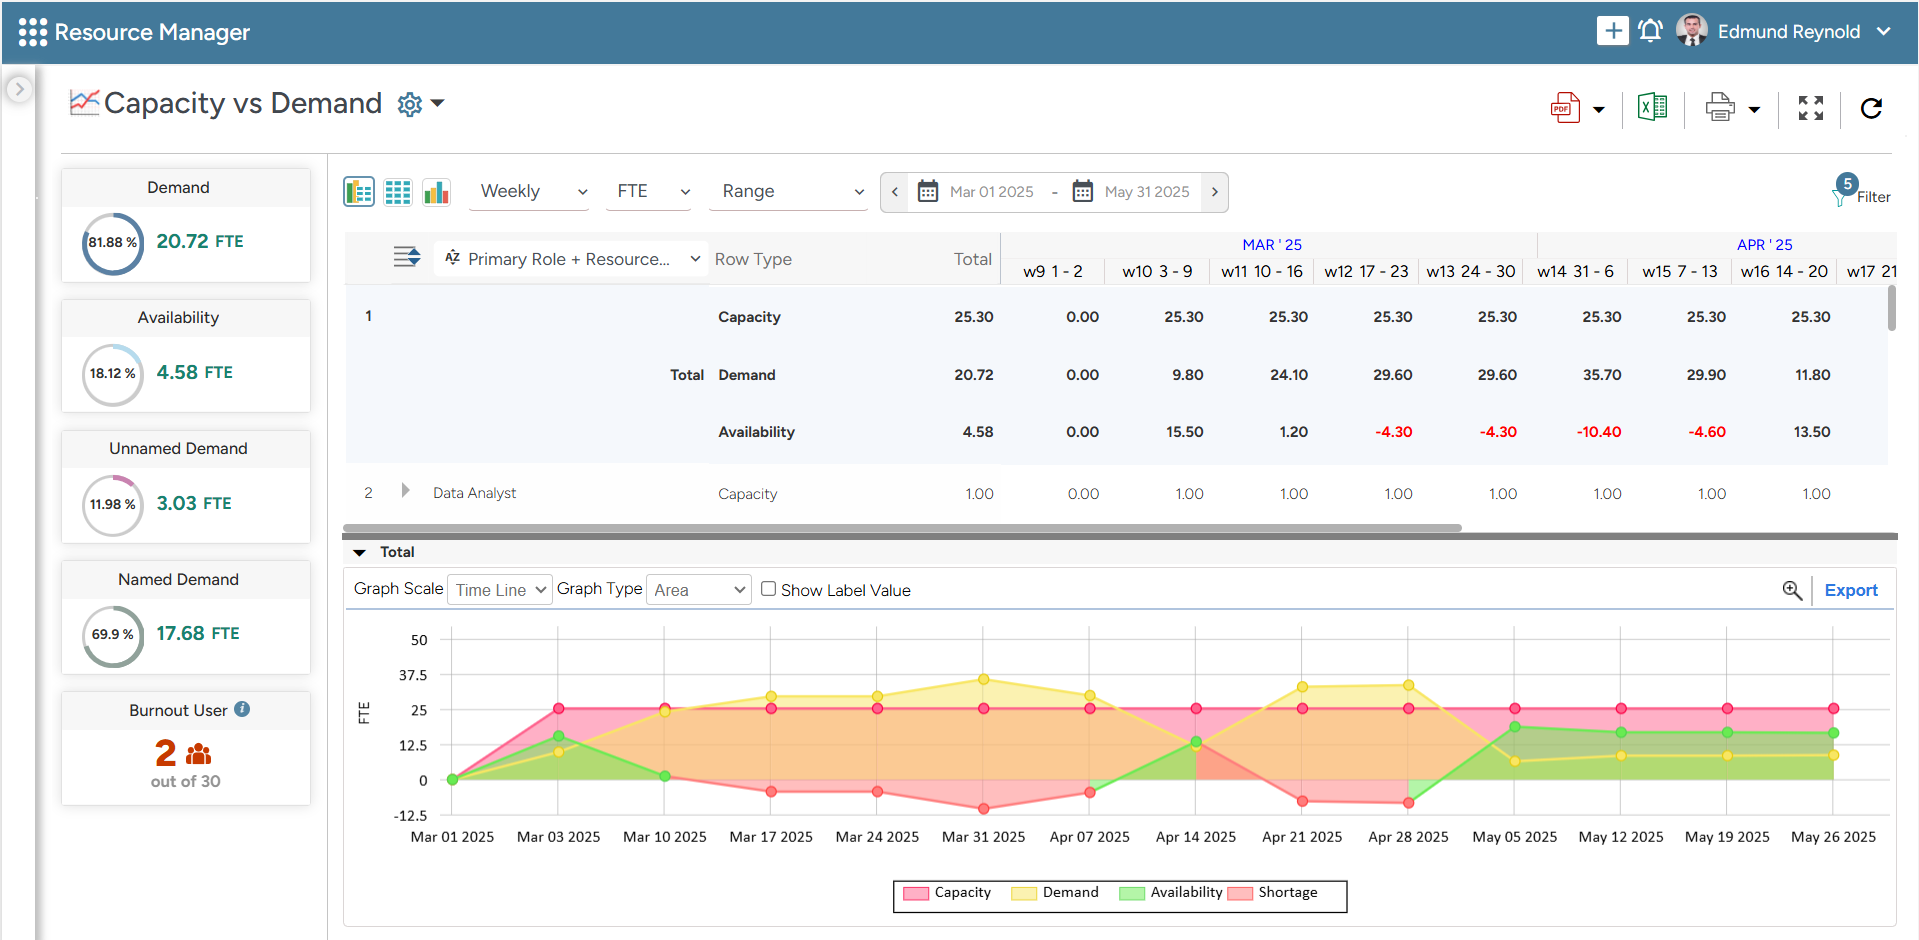
Task: Export report to Excel
Action: [x=1651, y=107]
